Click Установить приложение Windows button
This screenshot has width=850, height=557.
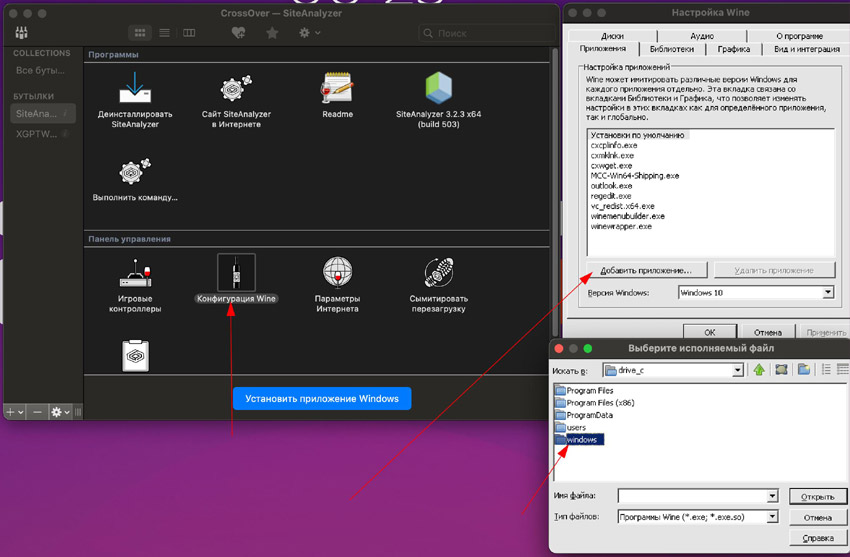[322, 399]
